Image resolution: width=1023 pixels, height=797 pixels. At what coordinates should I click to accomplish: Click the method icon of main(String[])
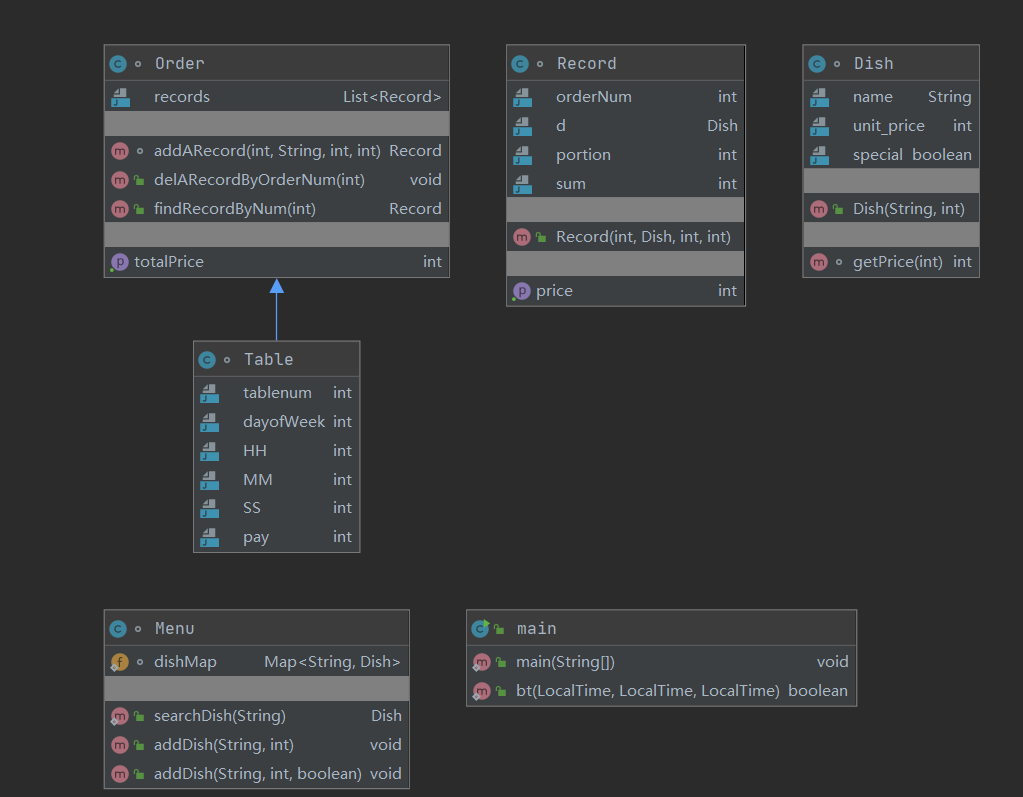pyautogui.click(x=481, y=663)
